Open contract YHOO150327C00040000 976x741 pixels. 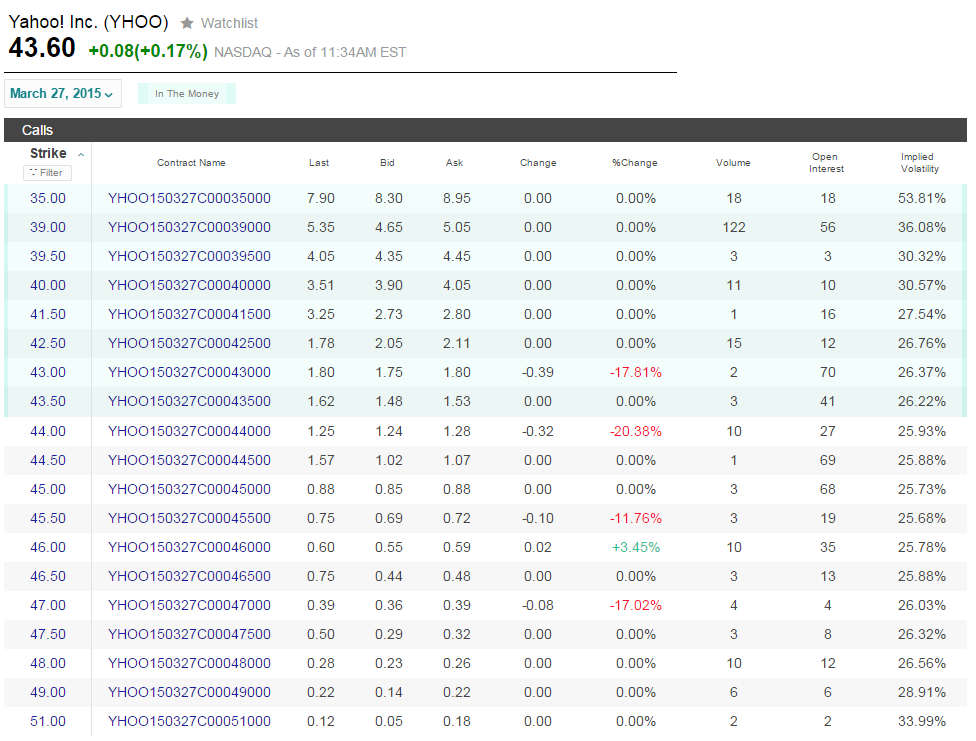189,285
